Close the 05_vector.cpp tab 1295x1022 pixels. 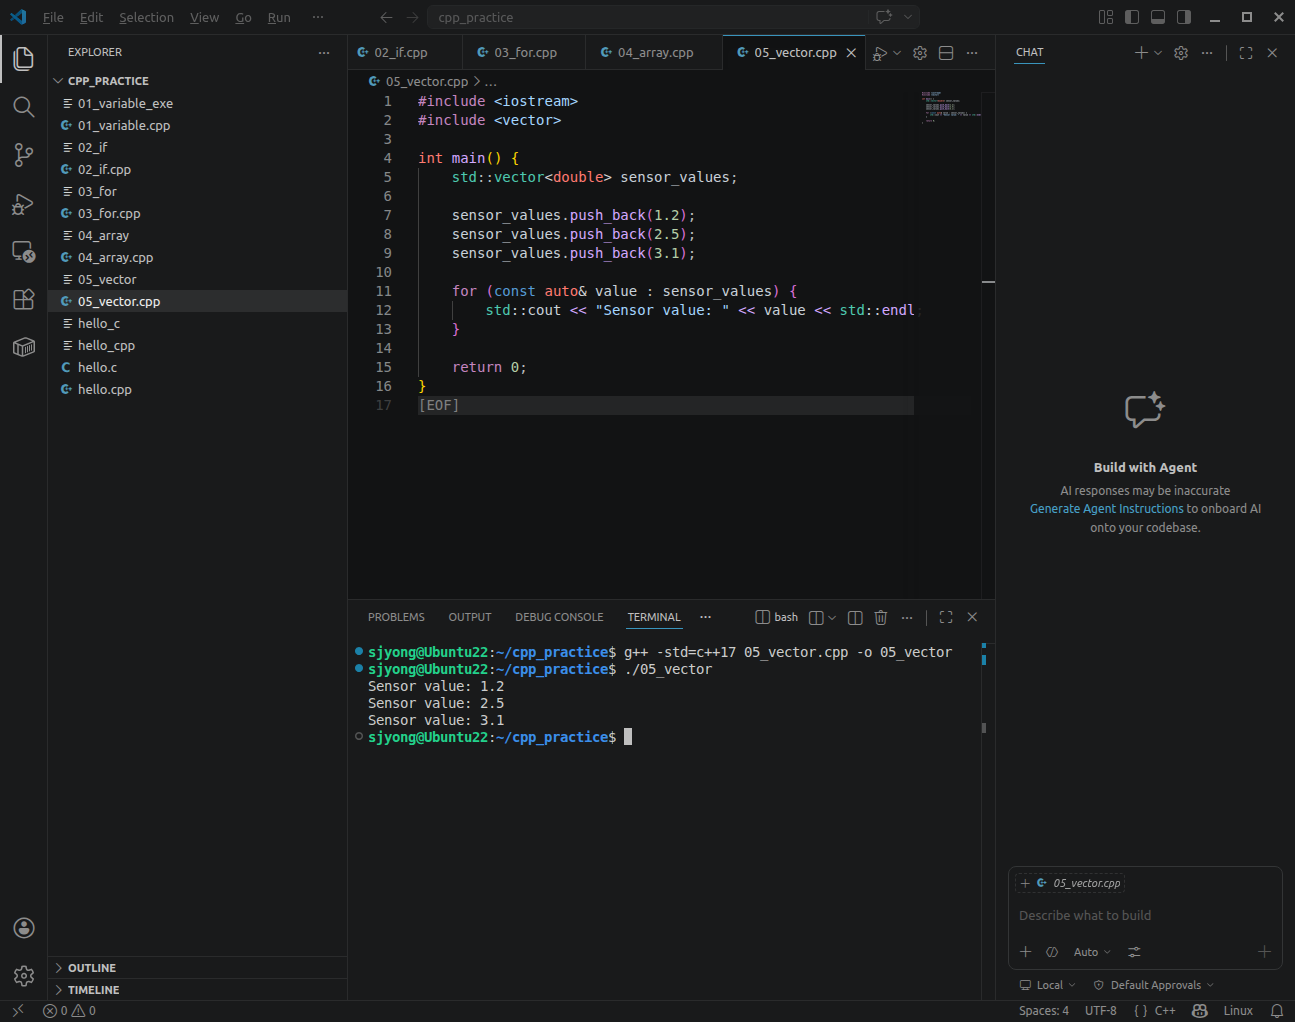coord(851,53)
